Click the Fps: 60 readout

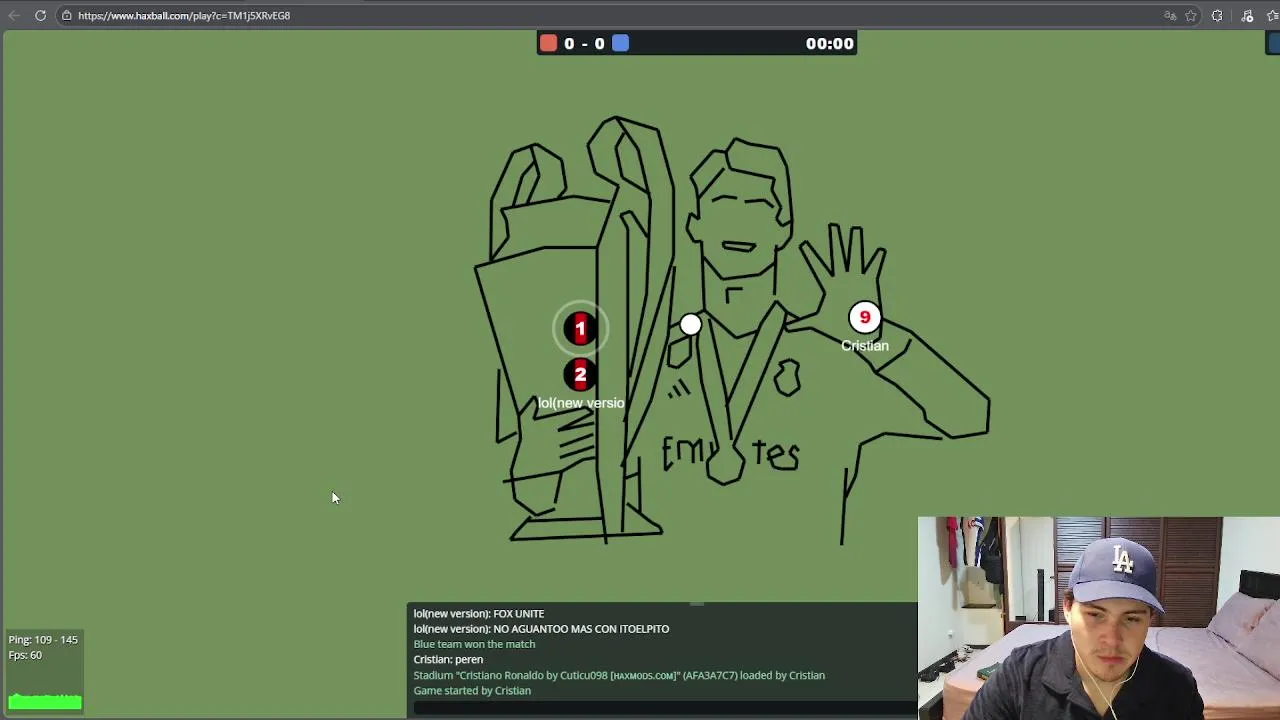point(25,655)
